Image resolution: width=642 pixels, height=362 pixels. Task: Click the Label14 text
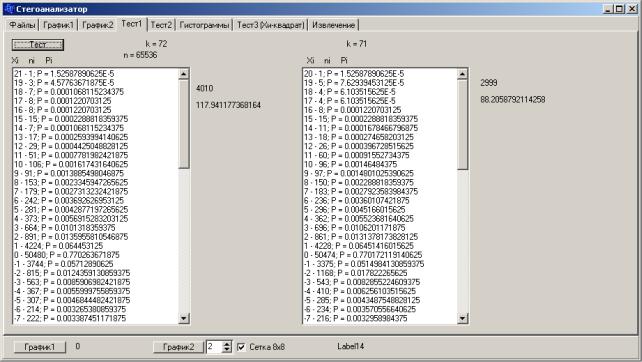(x=351, y=346)
